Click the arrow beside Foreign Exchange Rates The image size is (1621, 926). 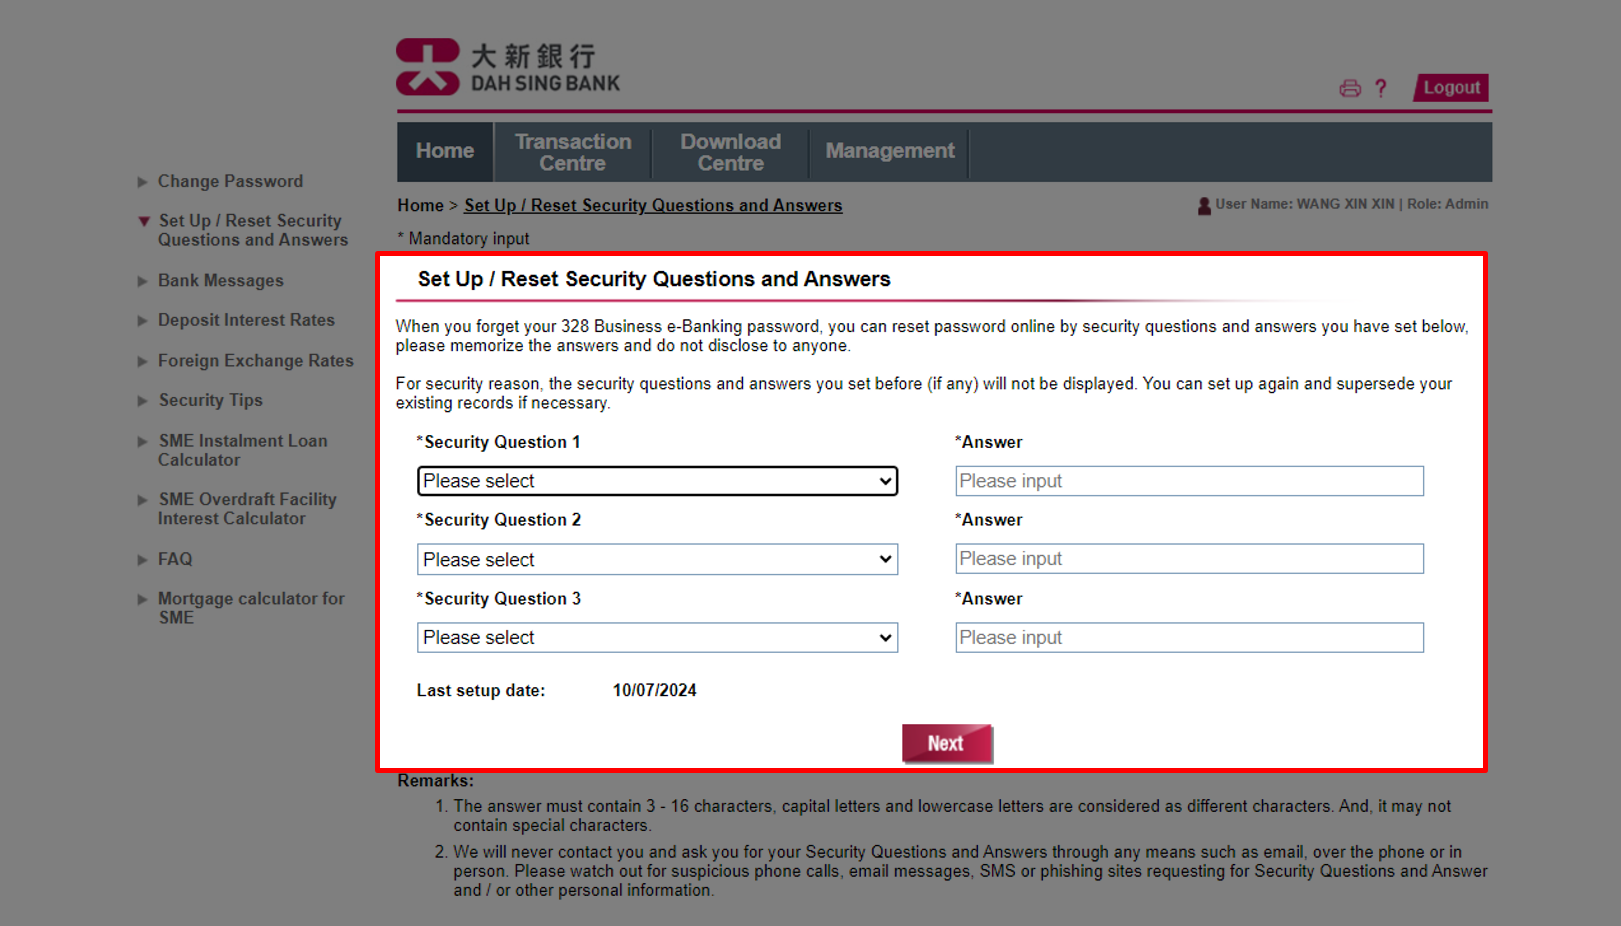tap(143, 361)
